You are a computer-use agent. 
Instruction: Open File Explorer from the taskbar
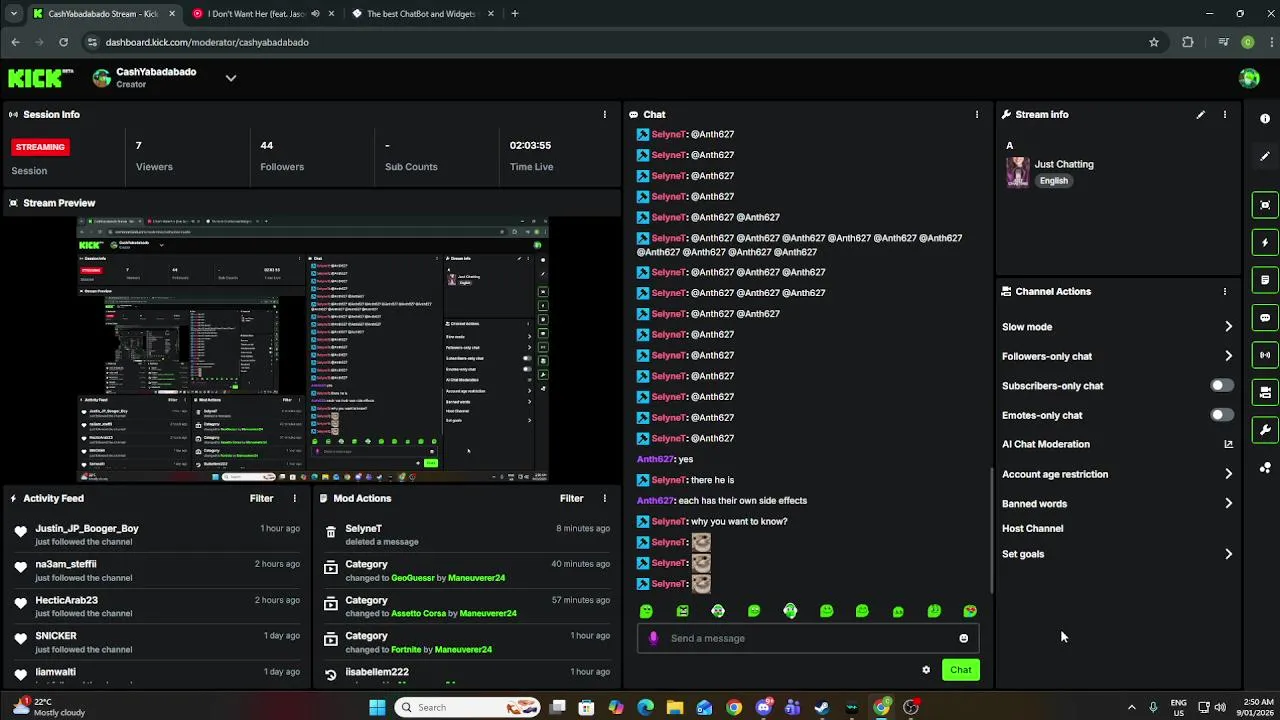[x=675, y=707]
